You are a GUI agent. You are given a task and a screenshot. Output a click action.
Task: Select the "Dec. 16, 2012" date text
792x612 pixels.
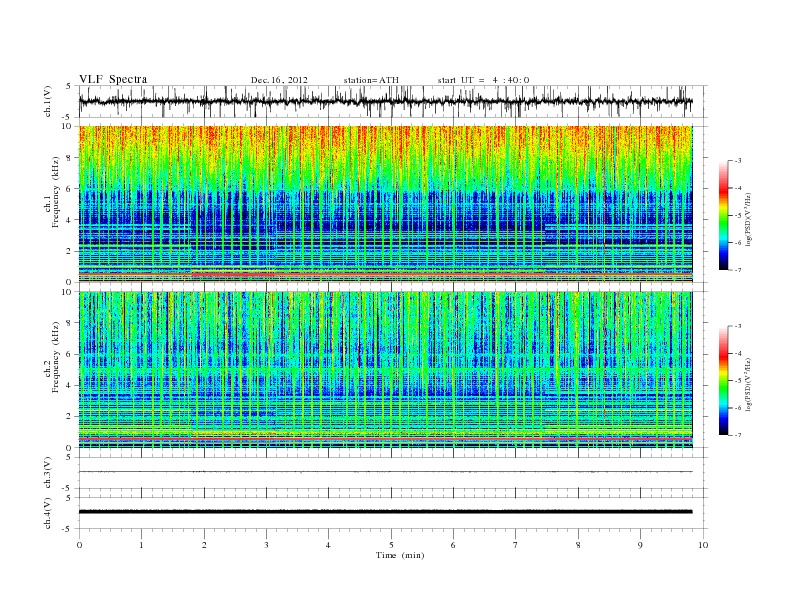279,80
